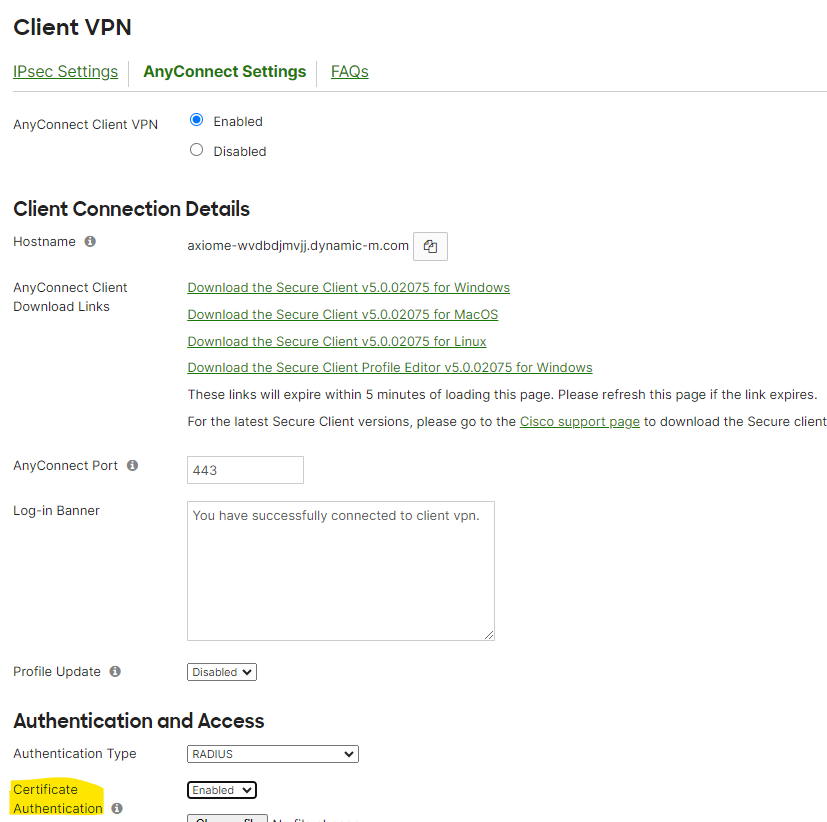Click the AnyConnect Port input field
This screenshot has width=827, height=822.
[x=245, y=470]
